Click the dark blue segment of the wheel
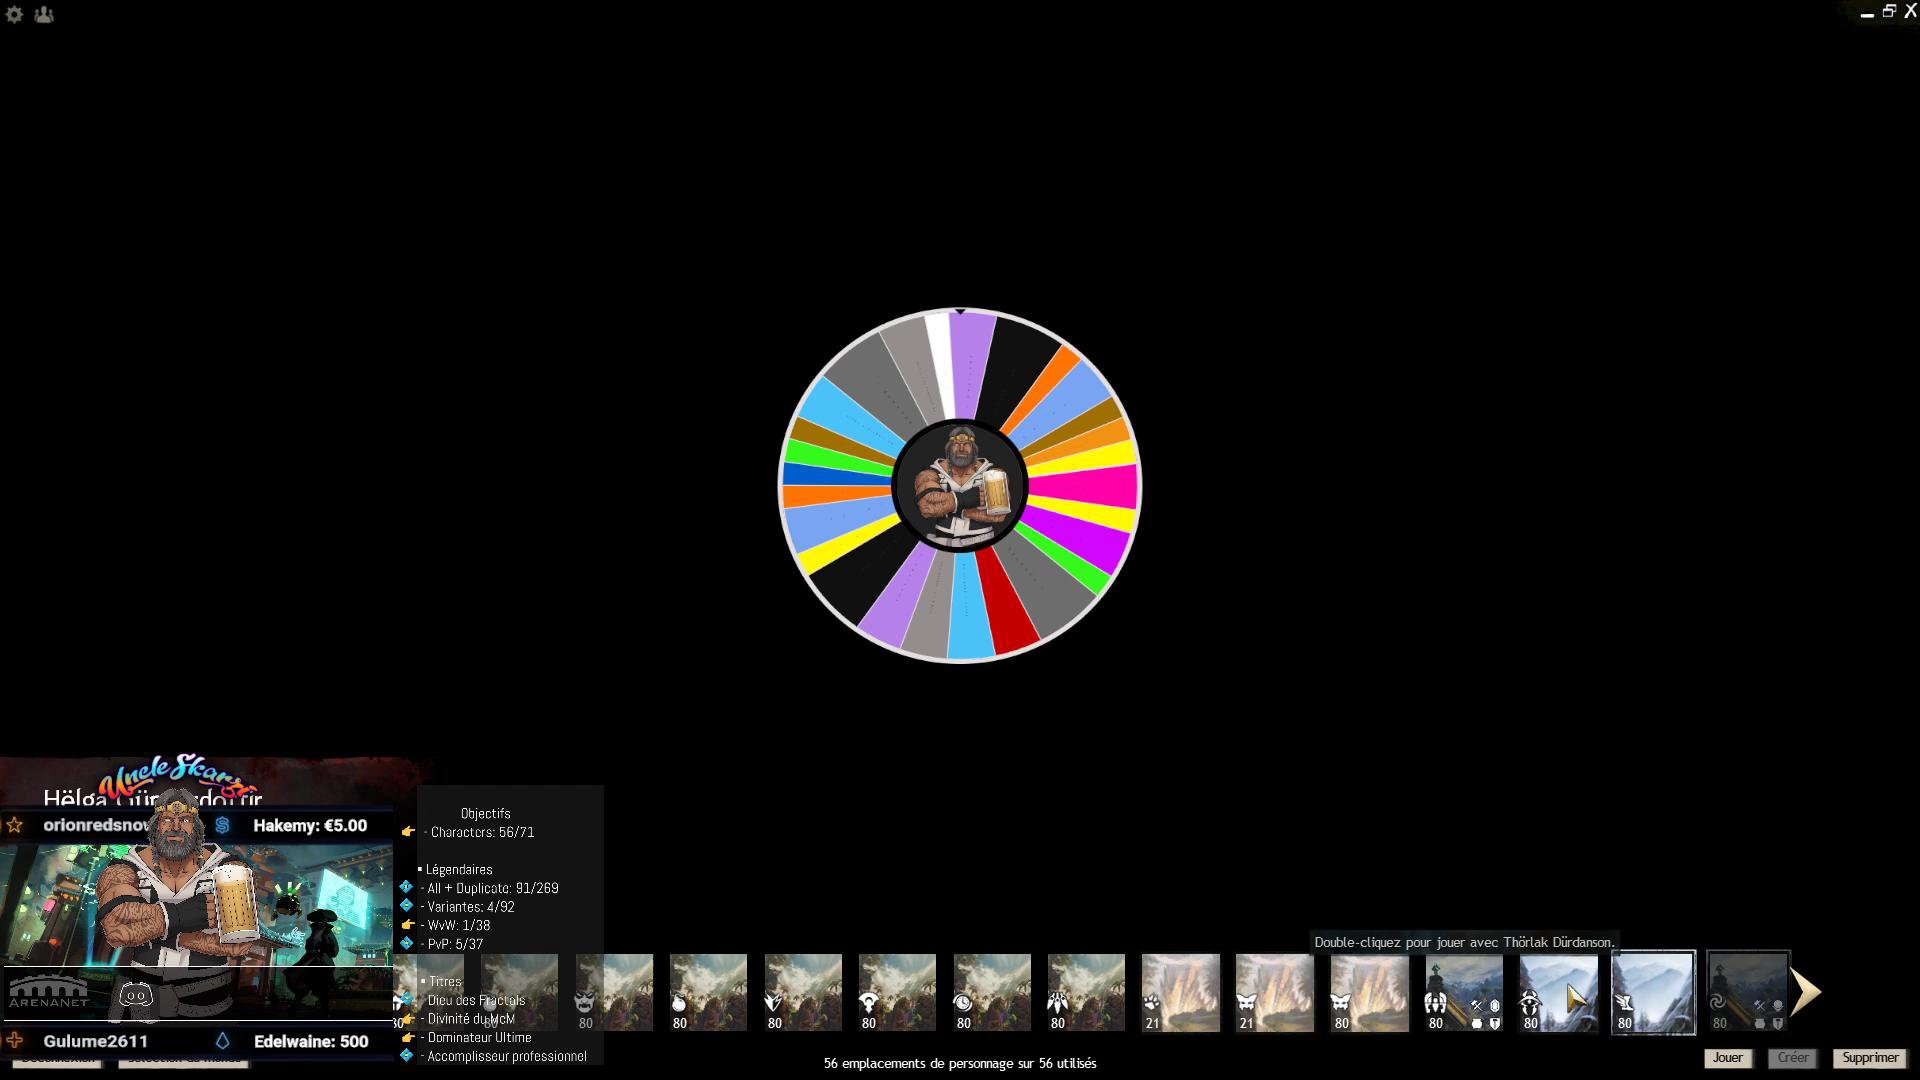Image resolution: width=1920 pixels, height=1080 pixels. tap(836, 474)
